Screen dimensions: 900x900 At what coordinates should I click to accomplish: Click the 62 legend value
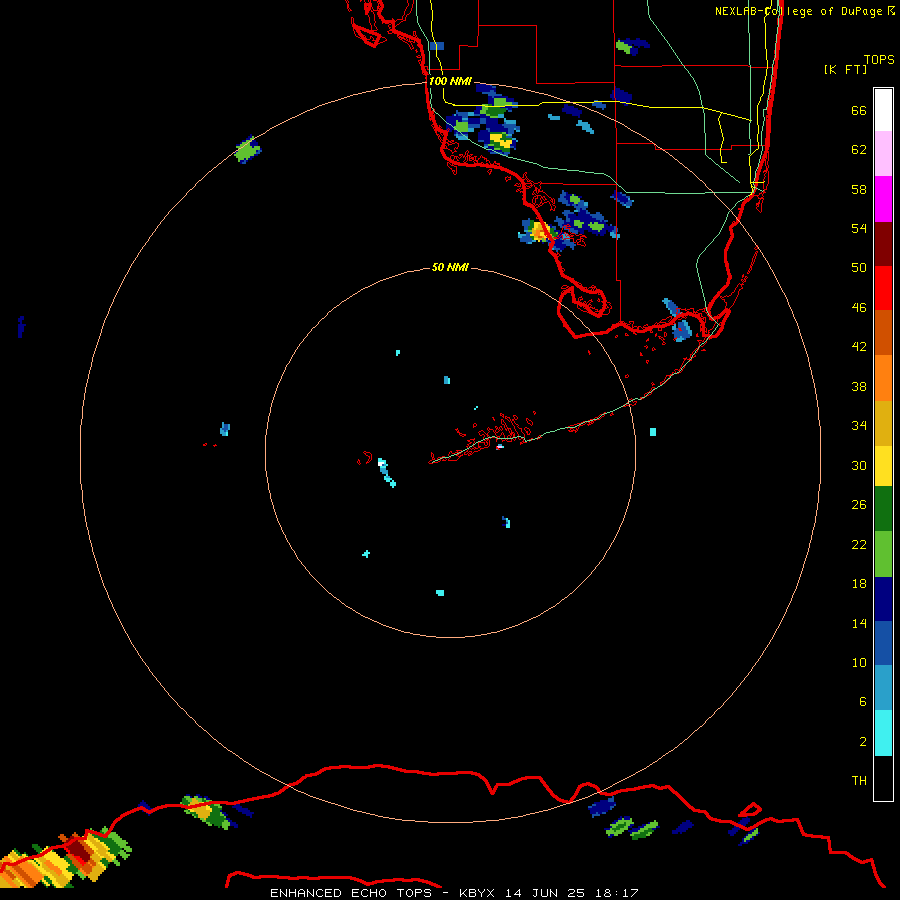859,149
